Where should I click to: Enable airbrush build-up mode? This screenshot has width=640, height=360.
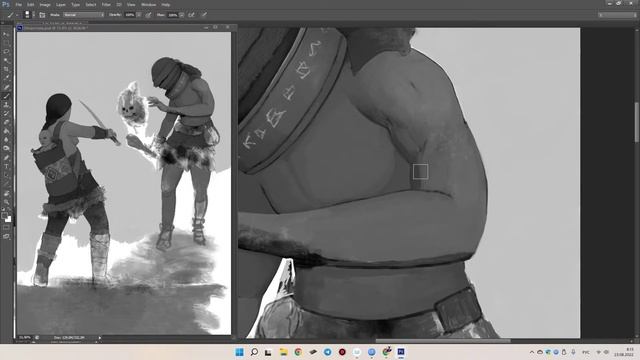(x=191, y=15)
